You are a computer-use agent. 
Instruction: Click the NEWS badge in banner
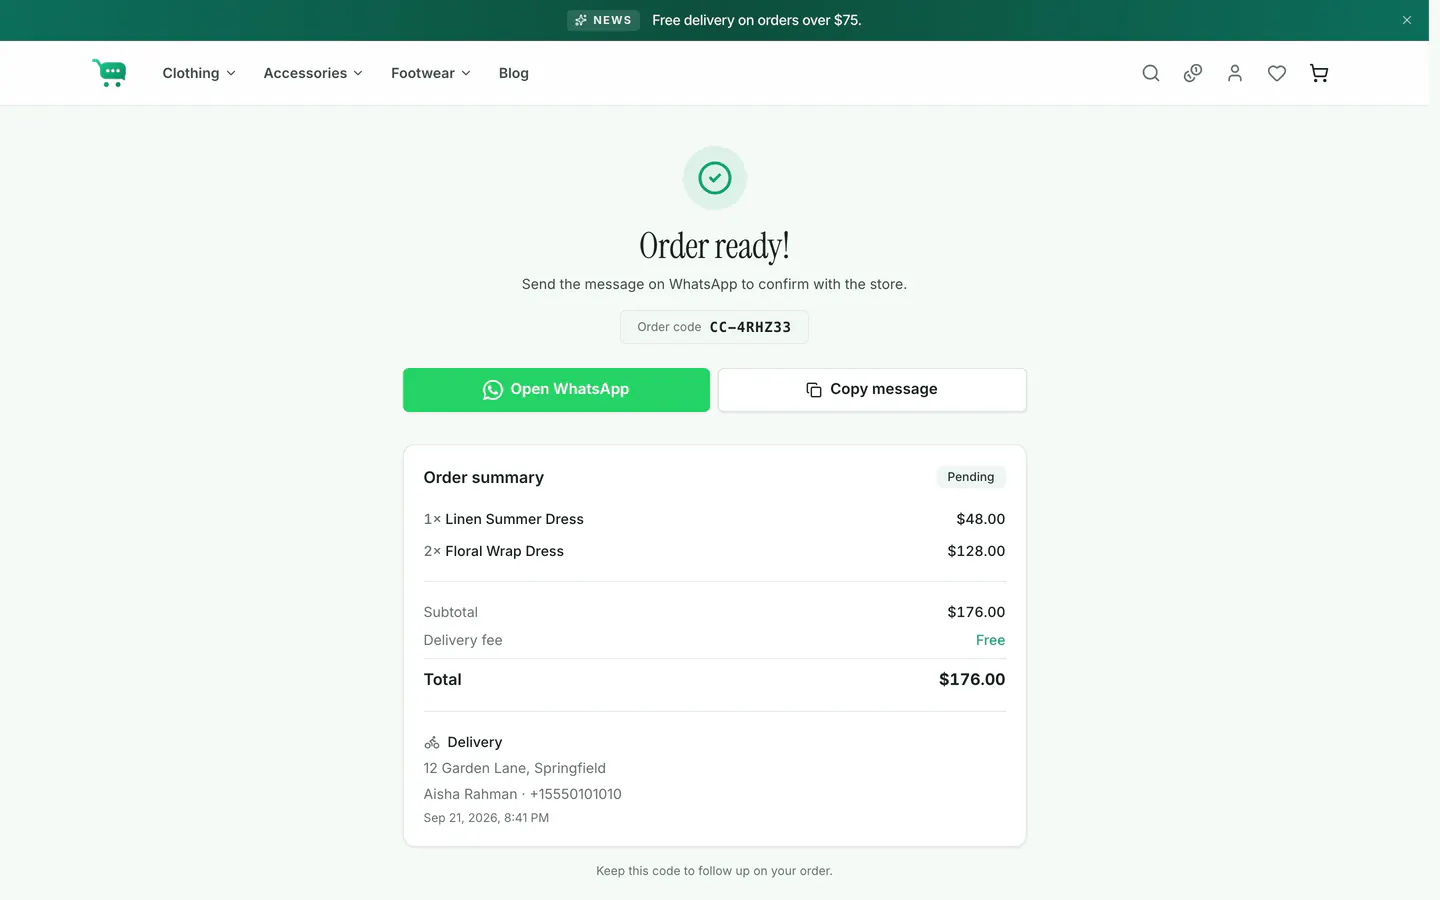click(603, 20)
